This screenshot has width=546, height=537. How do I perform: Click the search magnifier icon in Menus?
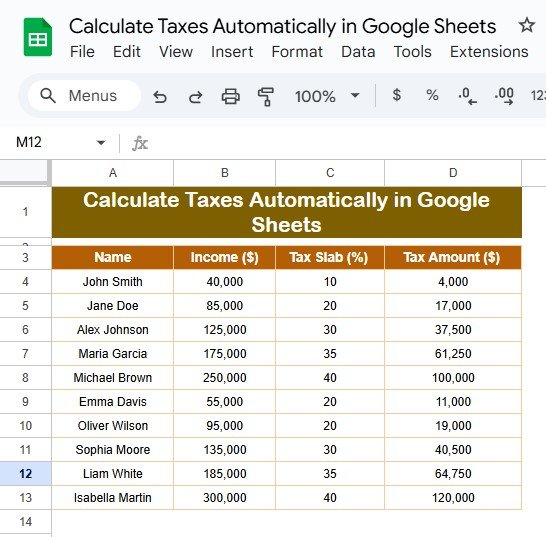coord(48,95)
